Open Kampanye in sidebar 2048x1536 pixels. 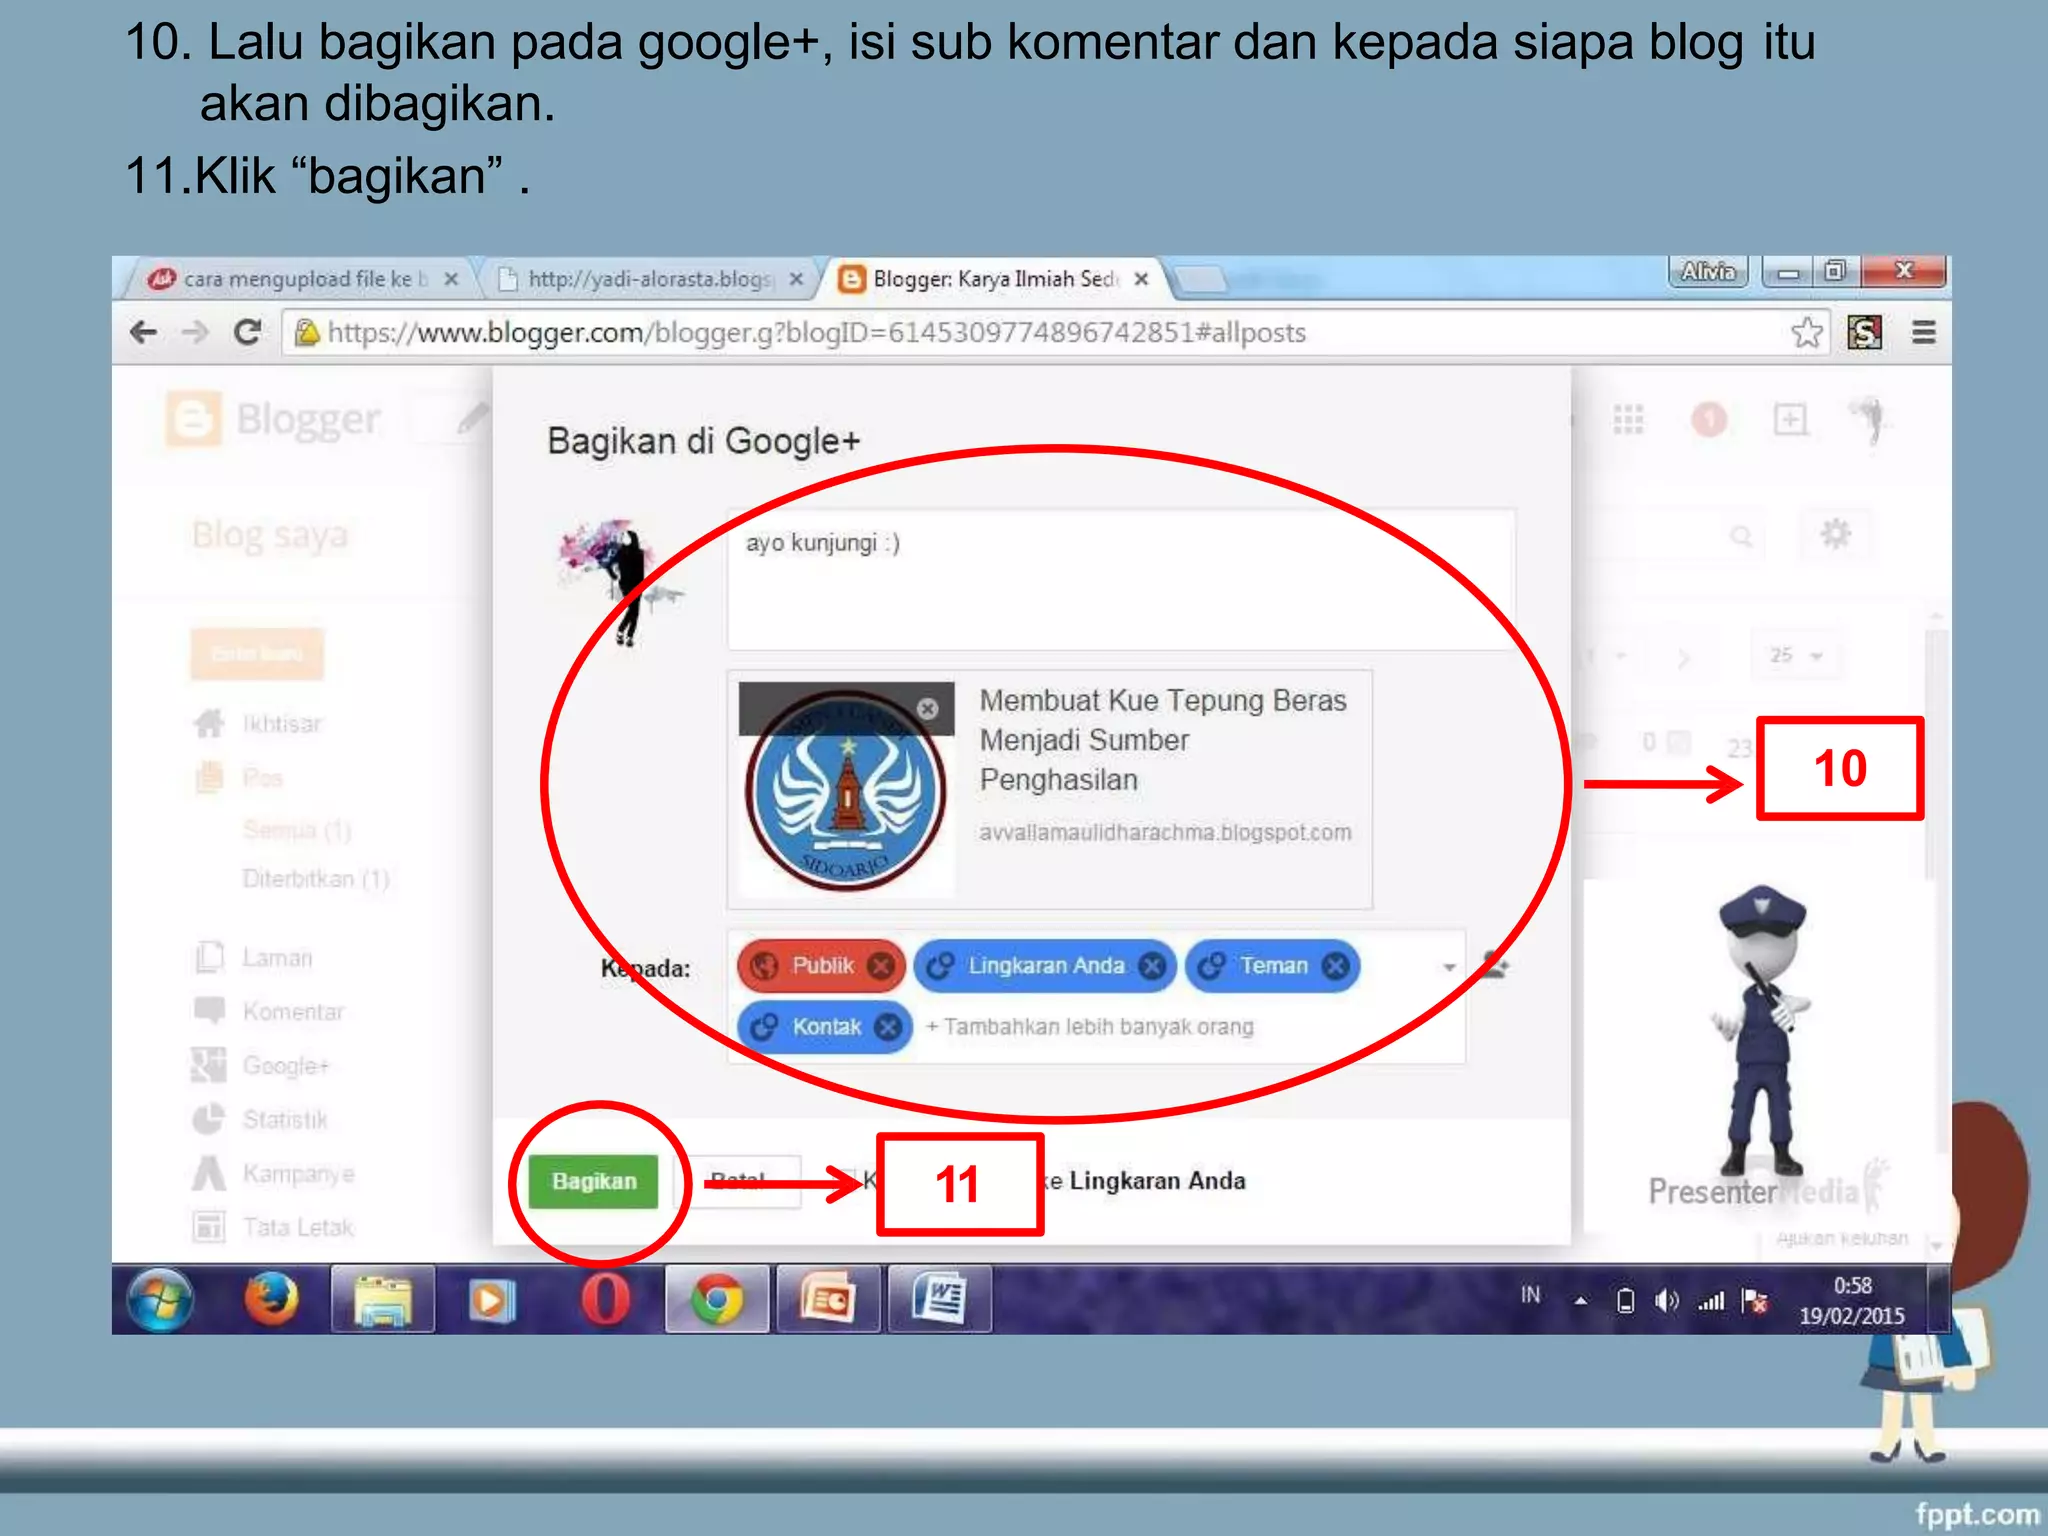298,1174
